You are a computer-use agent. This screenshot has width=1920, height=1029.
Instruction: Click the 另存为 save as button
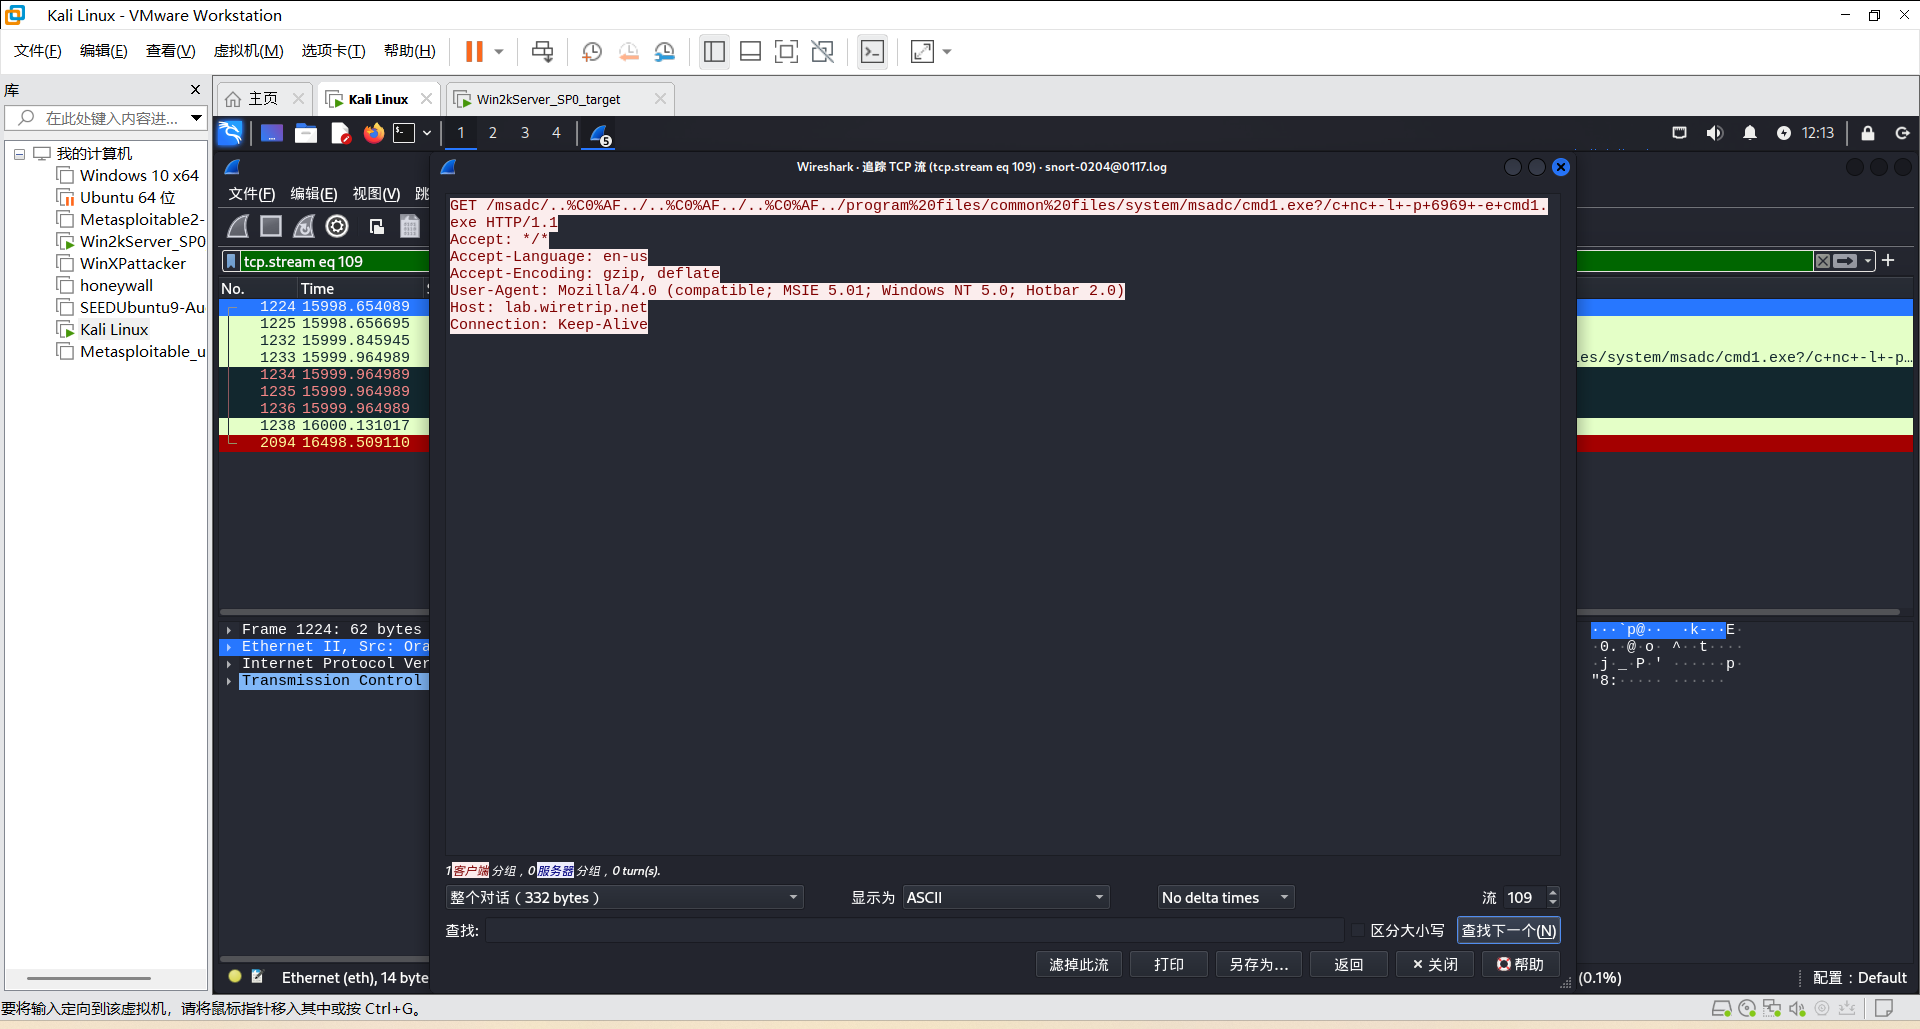click(x=1259, y=965)
